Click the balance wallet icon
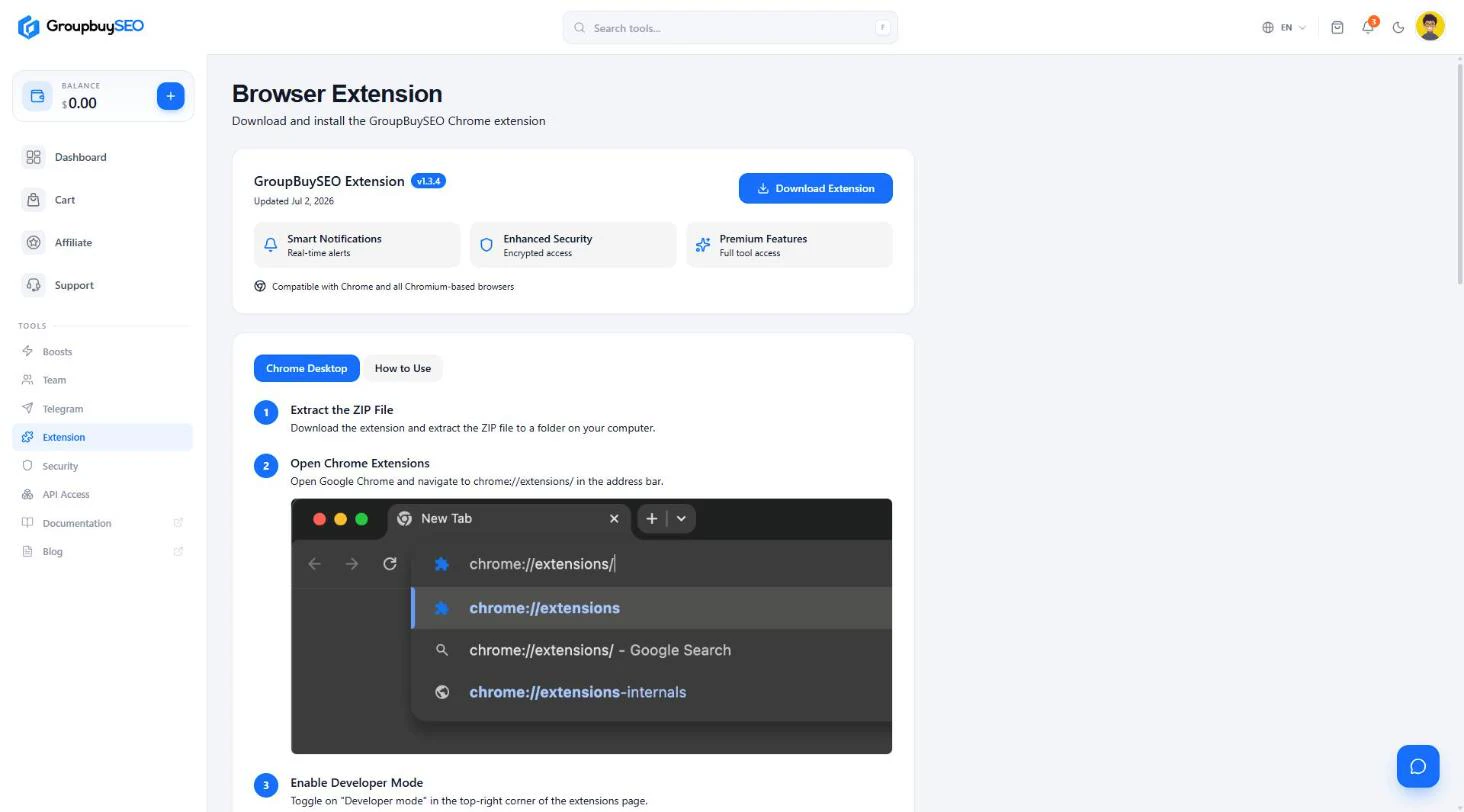 click(37, 96)
